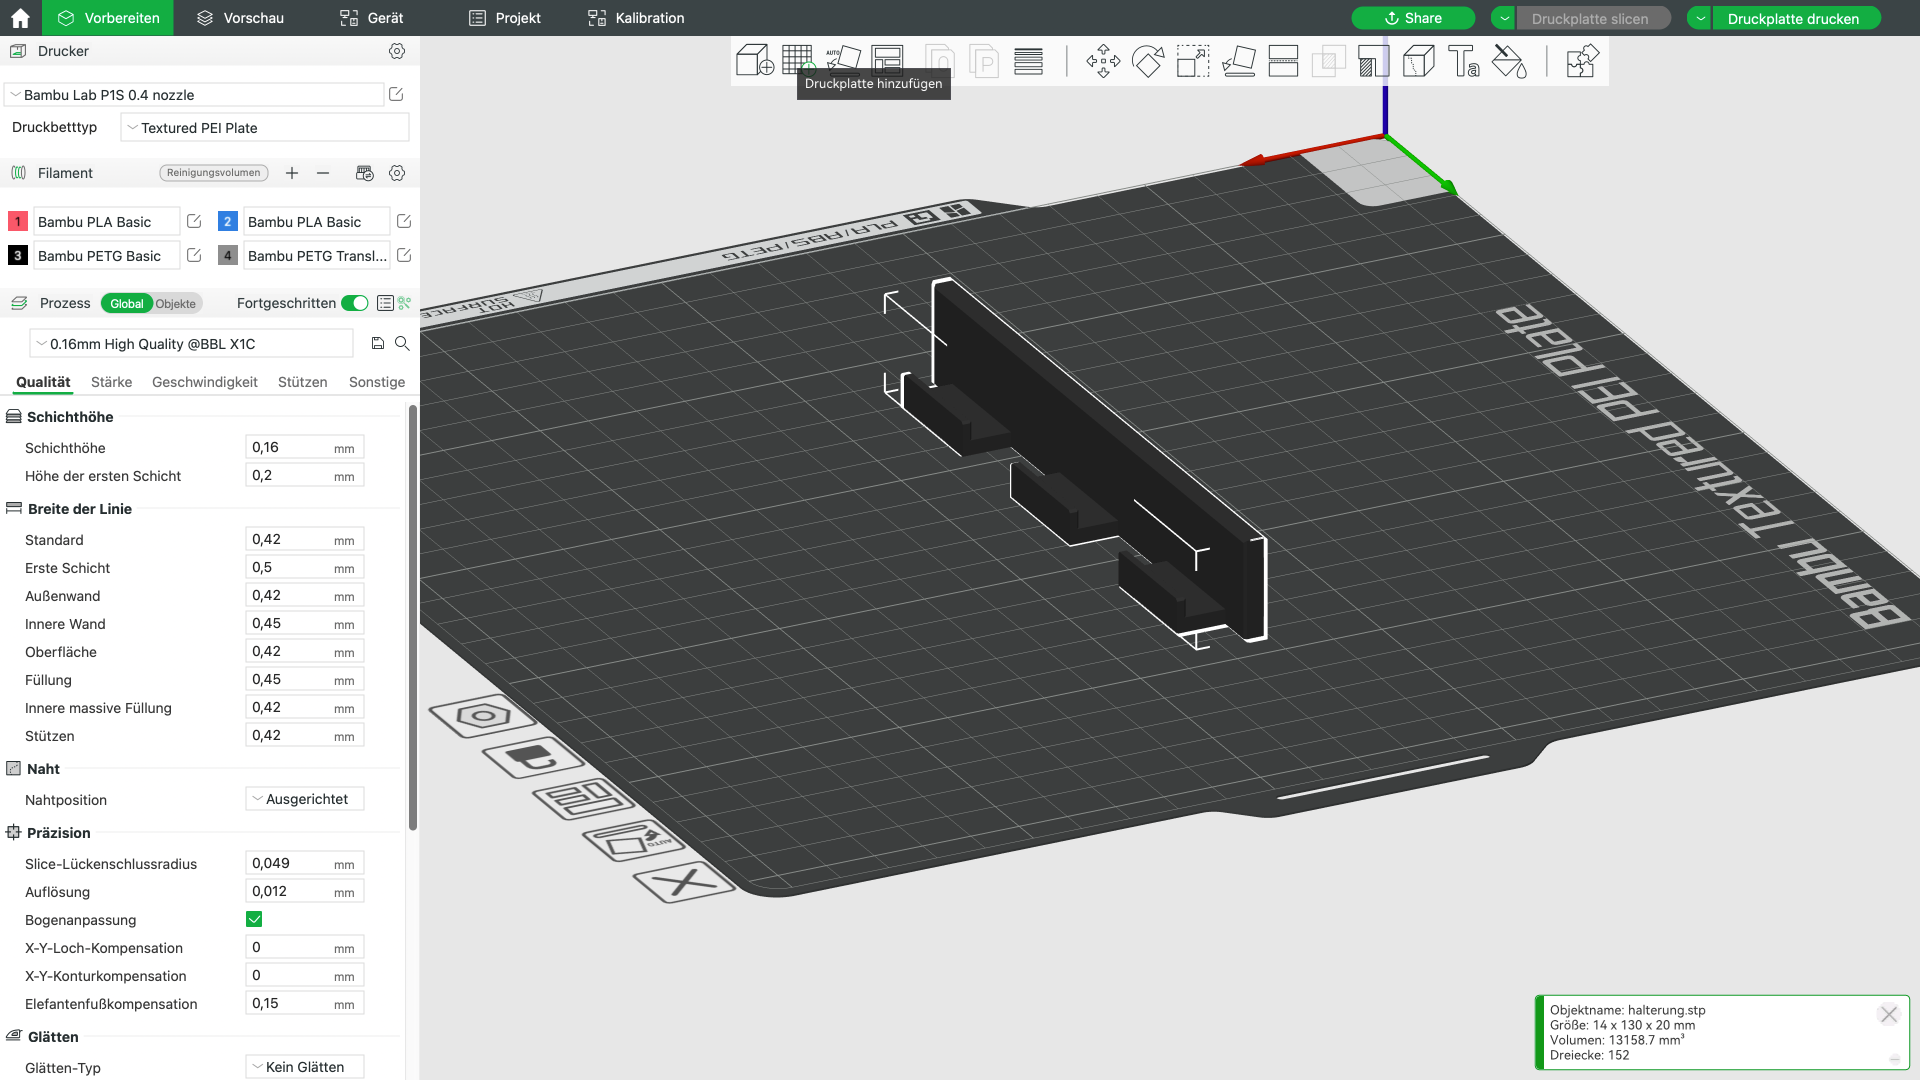Viewport: 1920px width, 1080px height.
Task: Toggle the Fortgeschritten switch
Action: pos(355,303)
